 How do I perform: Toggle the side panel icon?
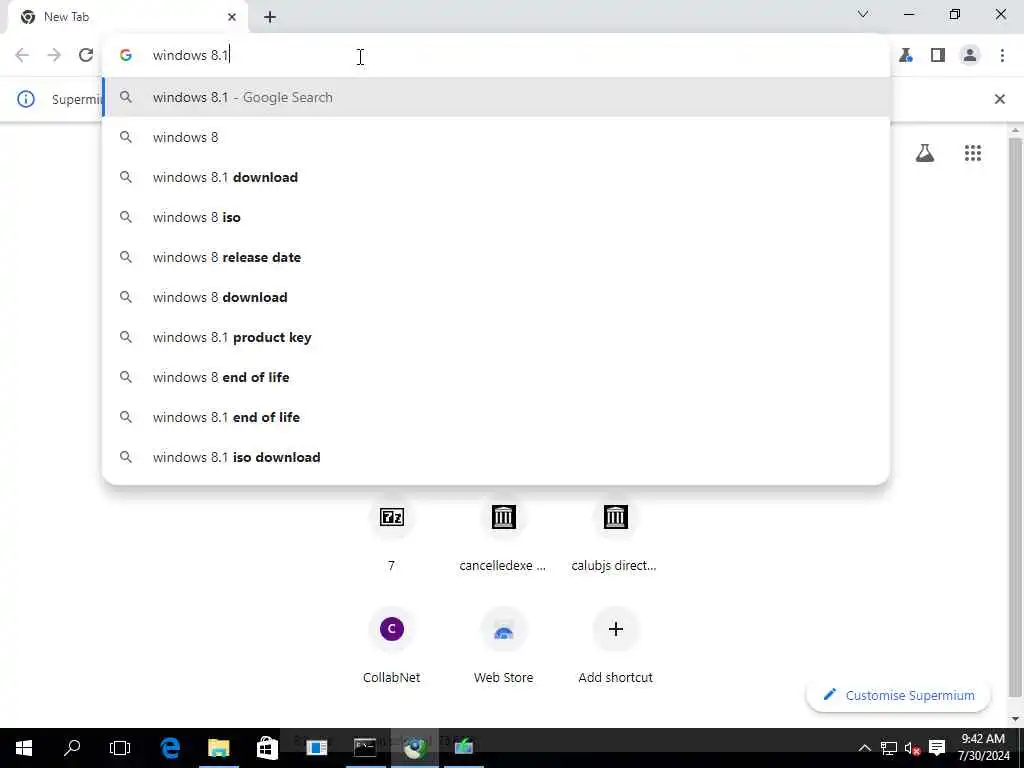coord(938,56)
